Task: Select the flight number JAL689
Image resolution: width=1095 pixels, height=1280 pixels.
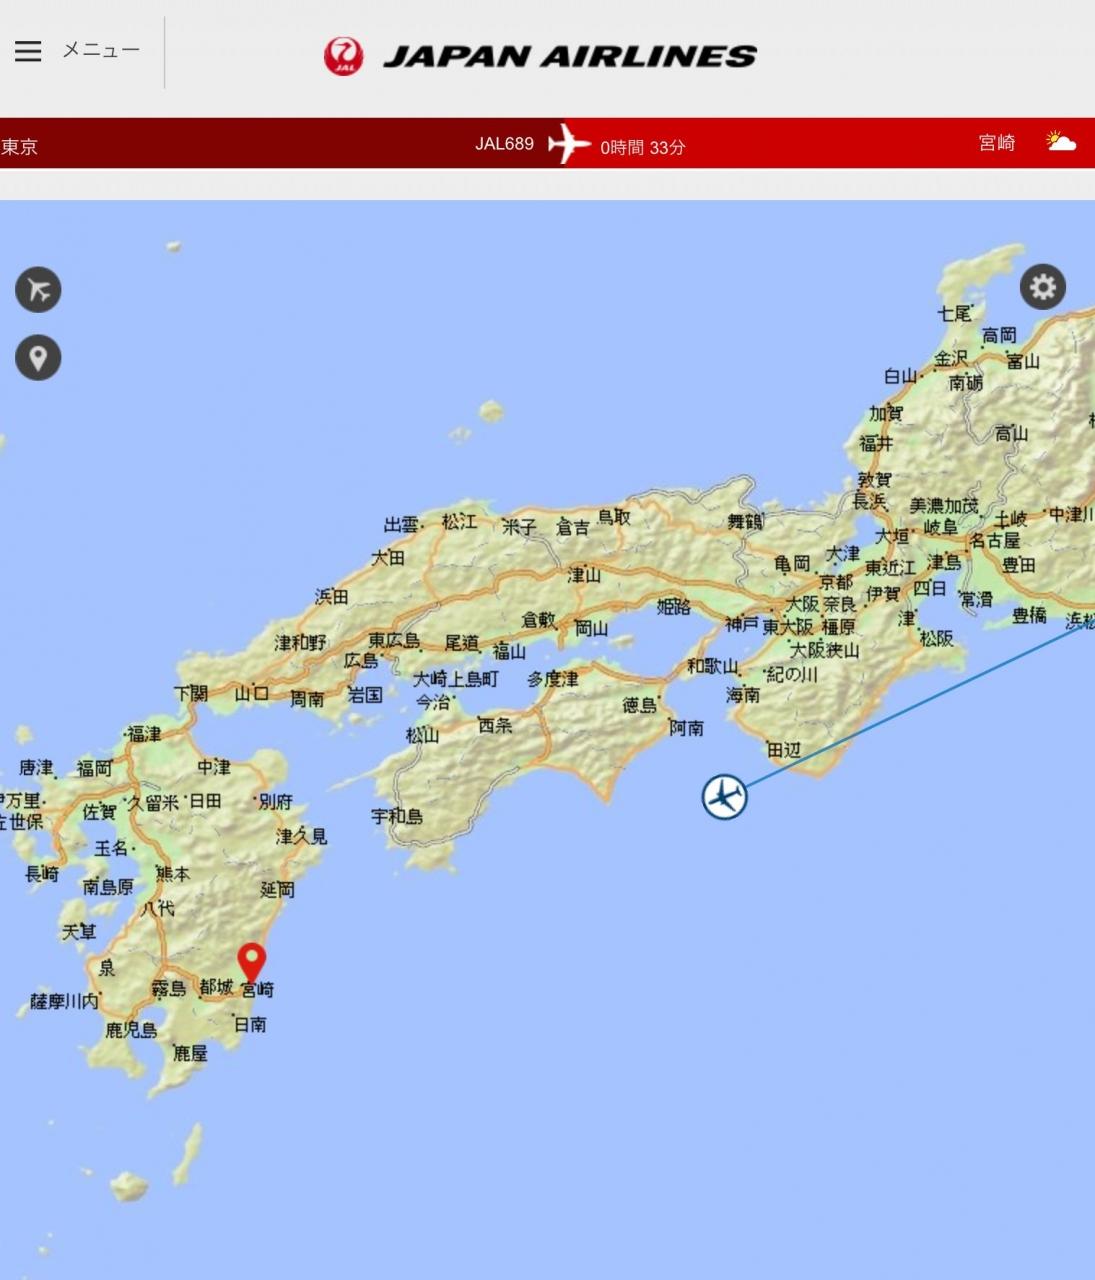Action: click(x=504, y=144)
